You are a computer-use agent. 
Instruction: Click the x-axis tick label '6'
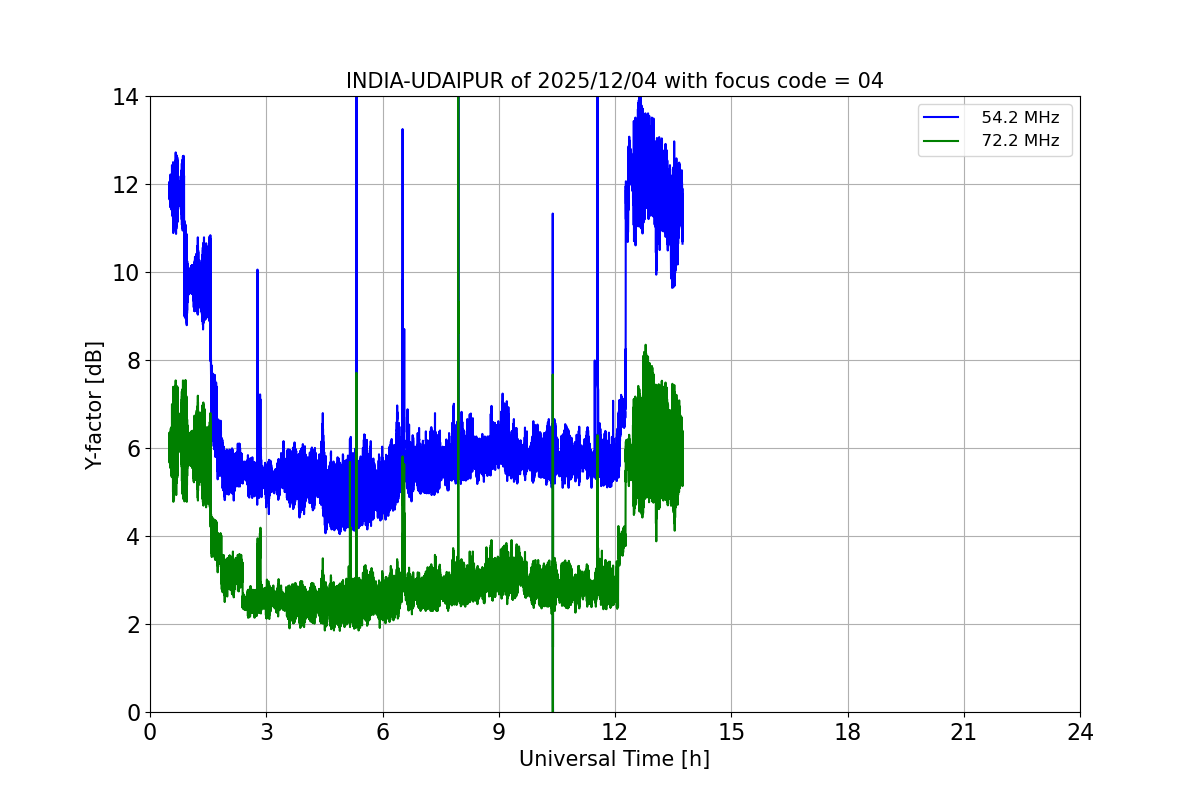[x=382, y=732]
